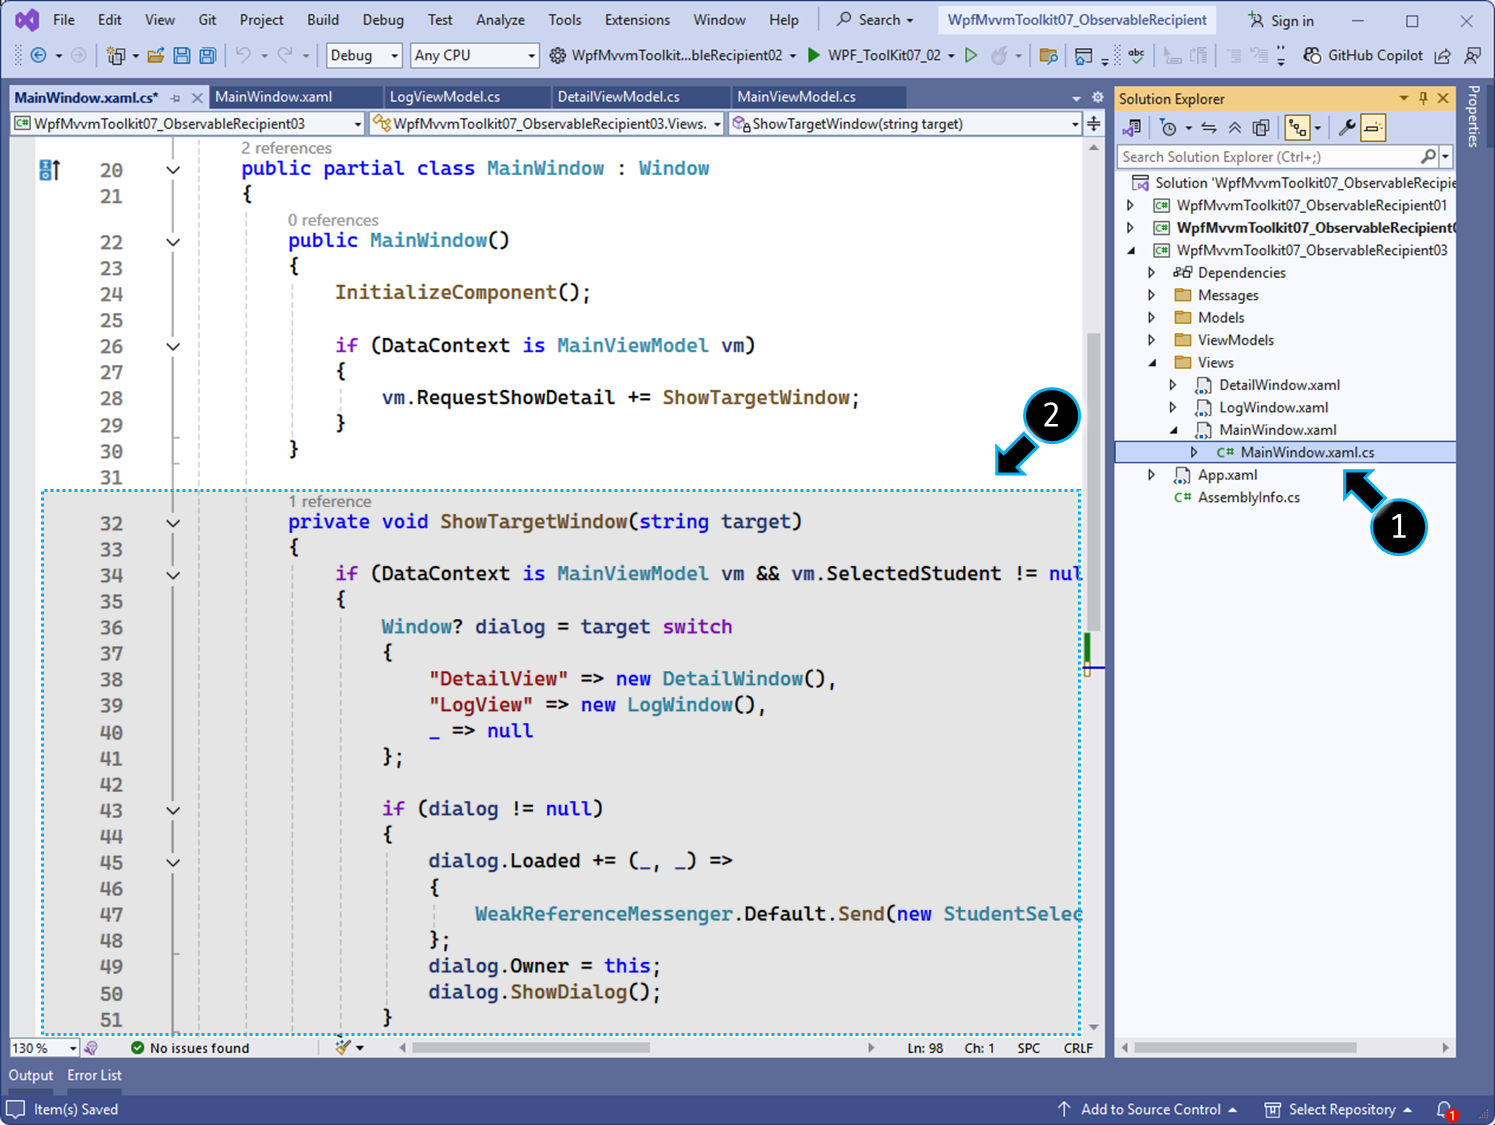Click Select Repository in status bar
The height and width of the screenshot is (1125, 1495).
coord(1339,1110)
